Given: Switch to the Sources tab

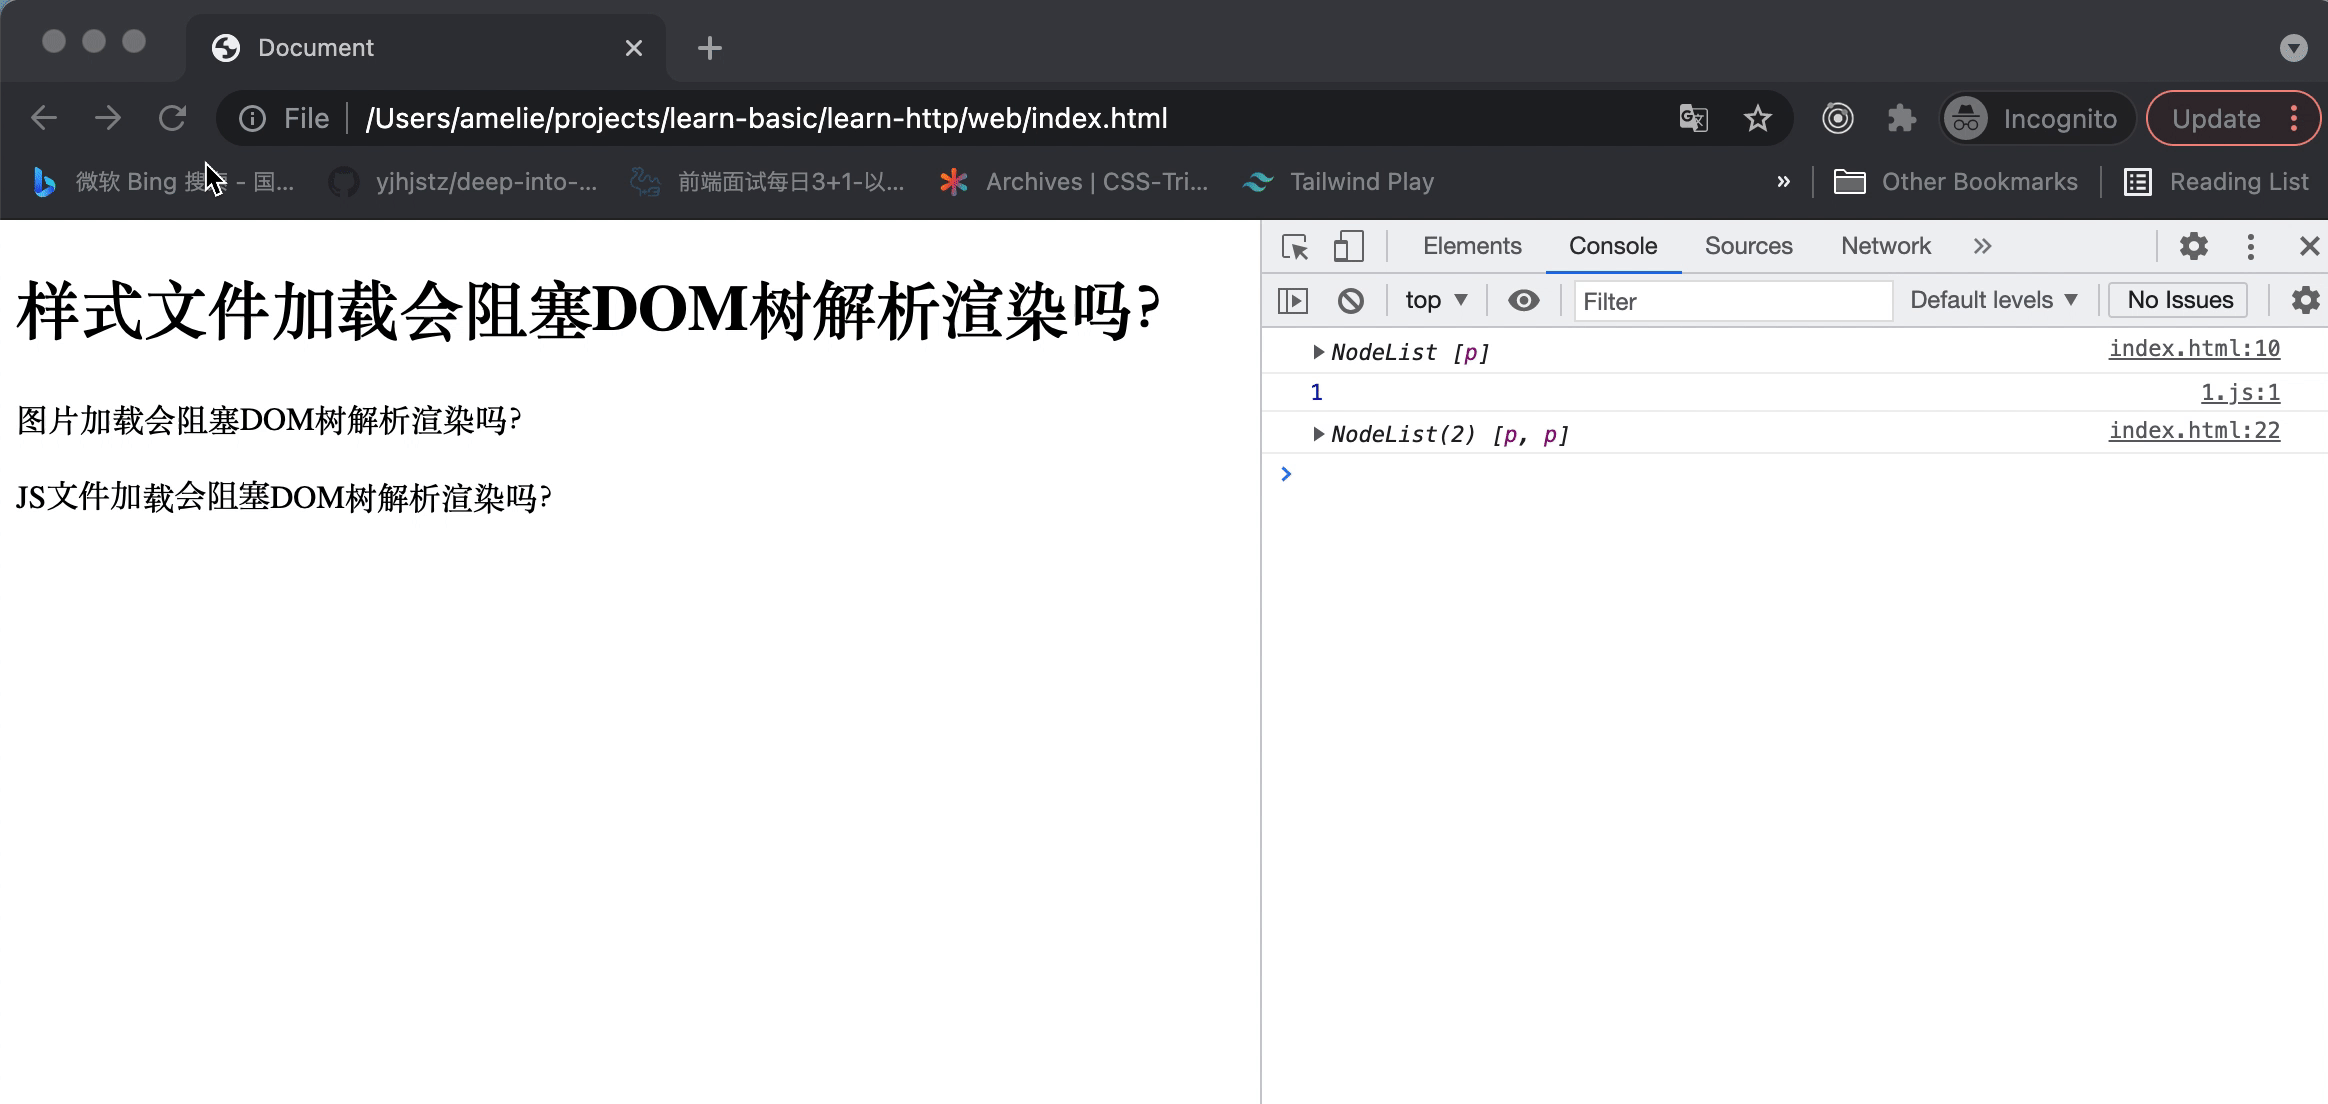Looking at the screenshot, I should 1748,246.
